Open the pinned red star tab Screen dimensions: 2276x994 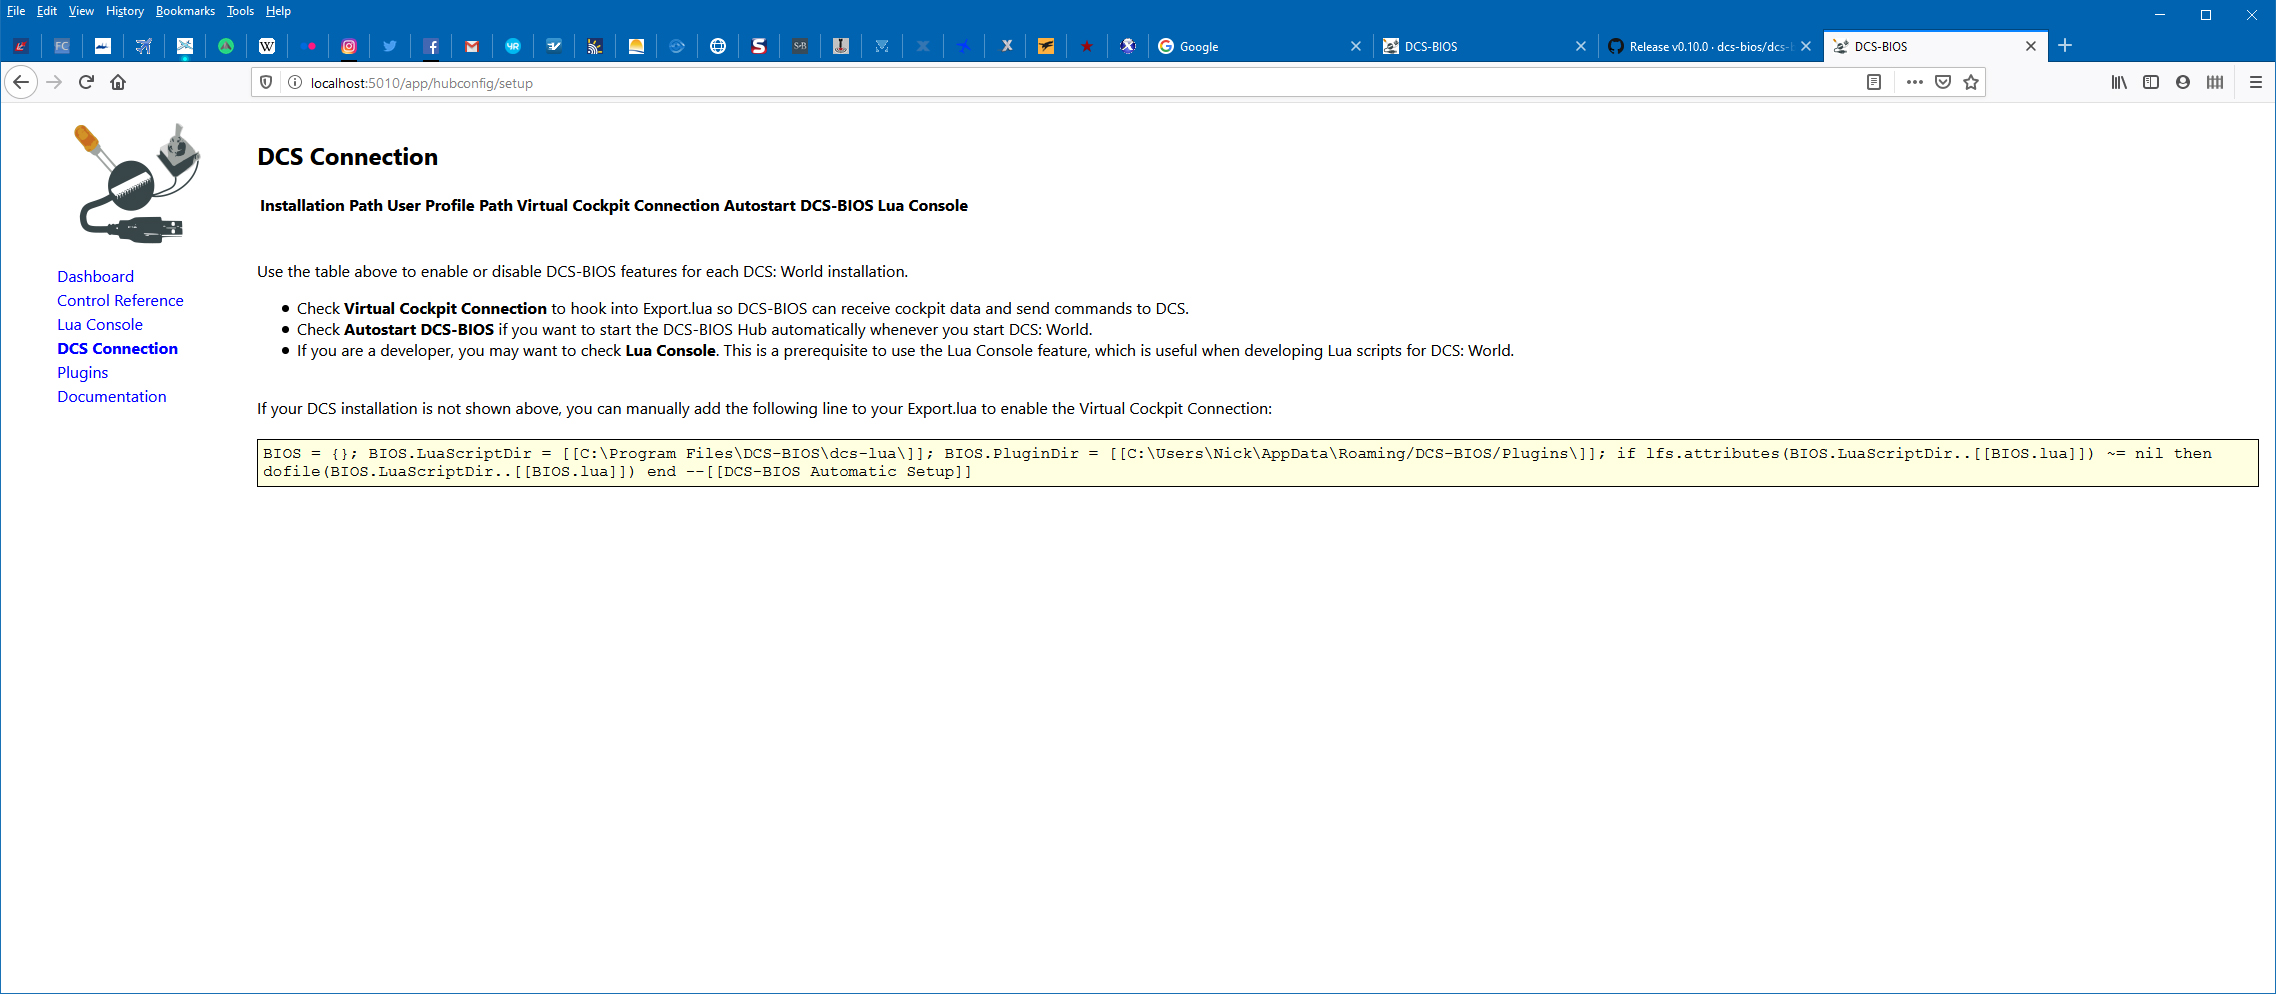tap(1087, 46)
